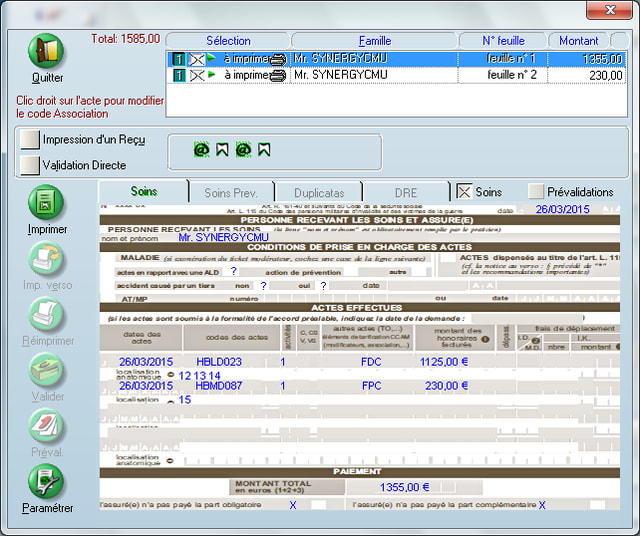Open the Duplicatas tab

click(x=318, y=192)
